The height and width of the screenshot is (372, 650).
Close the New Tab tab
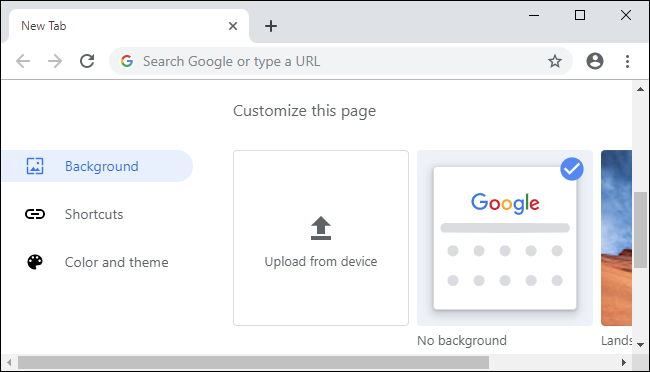point(233,26)
